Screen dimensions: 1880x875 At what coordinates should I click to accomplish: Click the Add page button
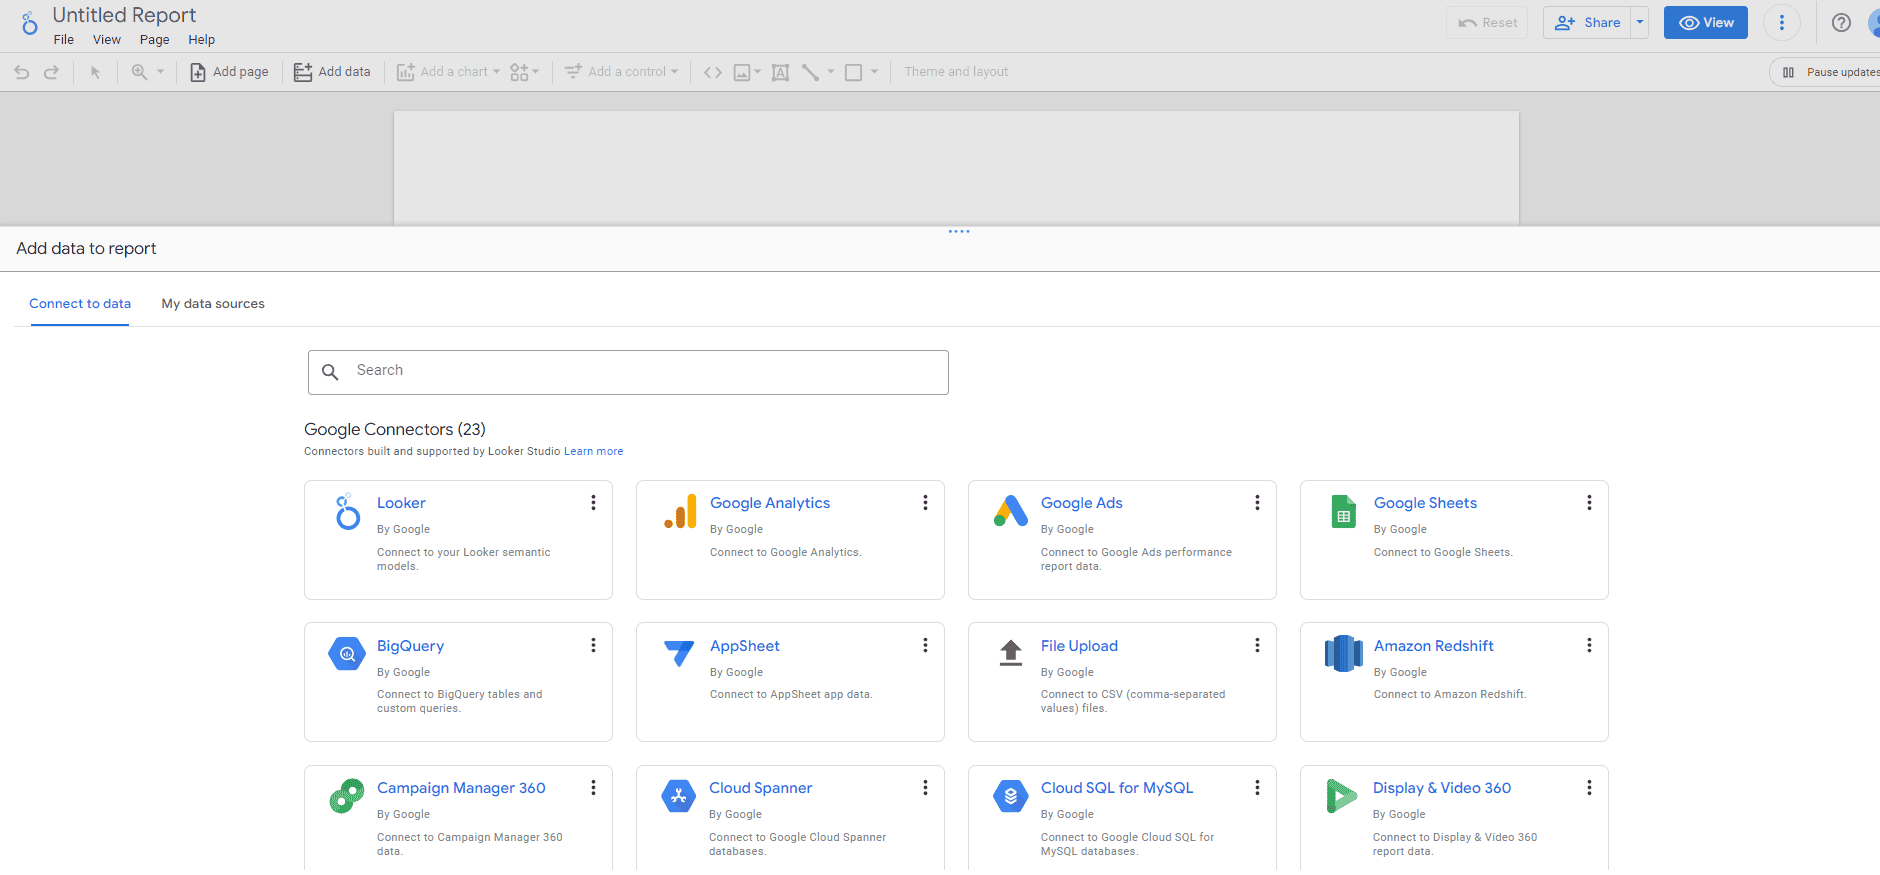pyautogui.click(x=230, y=72)
